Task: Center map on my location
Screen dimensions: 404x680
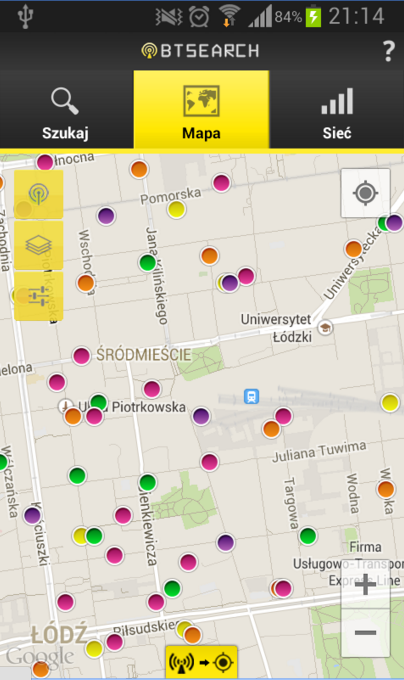Action: pyautogui.click(x=365, y=193)
